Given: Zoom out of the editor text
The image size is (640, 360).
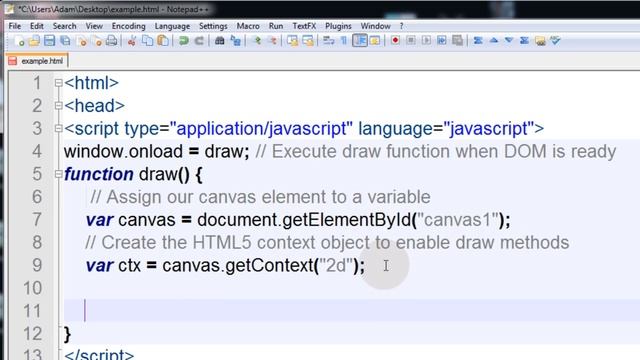Looking at the screenshot, I should click(x=272, y=41).
